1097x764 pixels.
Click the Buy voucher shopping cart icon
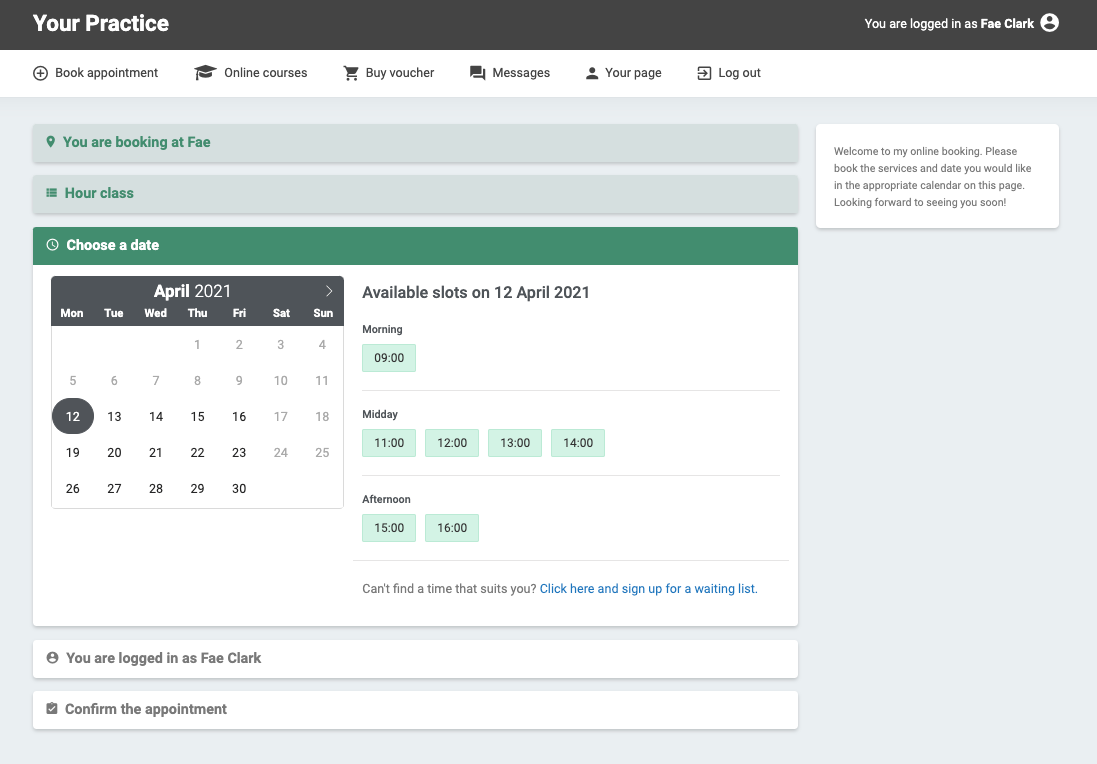coord(350,72)
